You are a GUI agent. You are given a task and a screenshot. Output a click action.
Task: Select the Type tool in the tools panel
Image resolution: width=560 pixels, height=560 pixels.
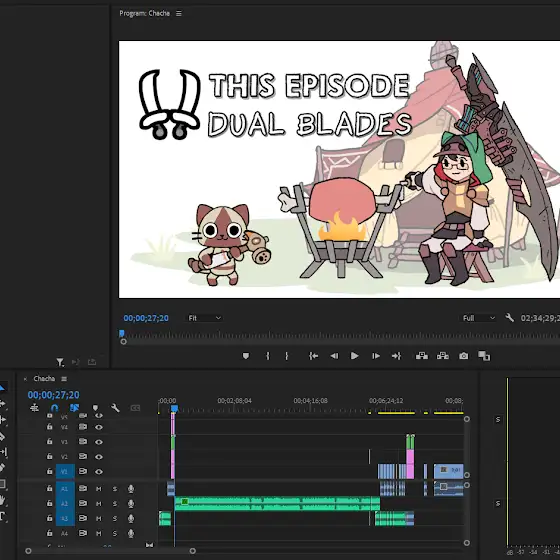[x=2, y=515]
